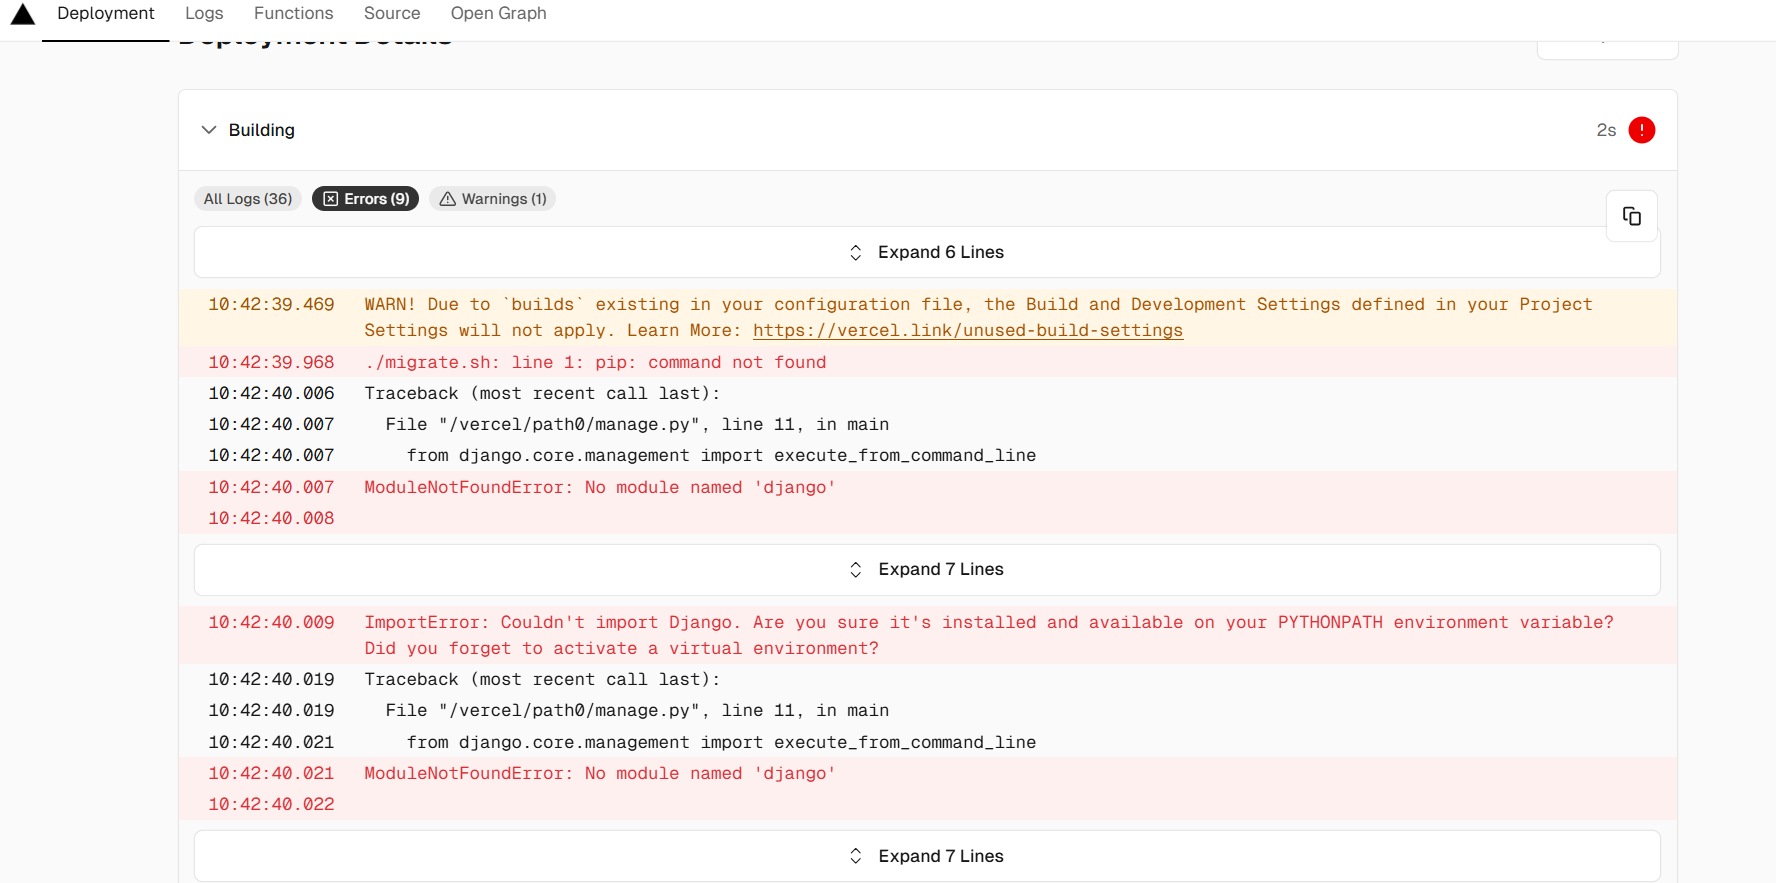Click the pip command not found log line
The height and width of the screenshot is (883, 1776).
pos(595,362)
